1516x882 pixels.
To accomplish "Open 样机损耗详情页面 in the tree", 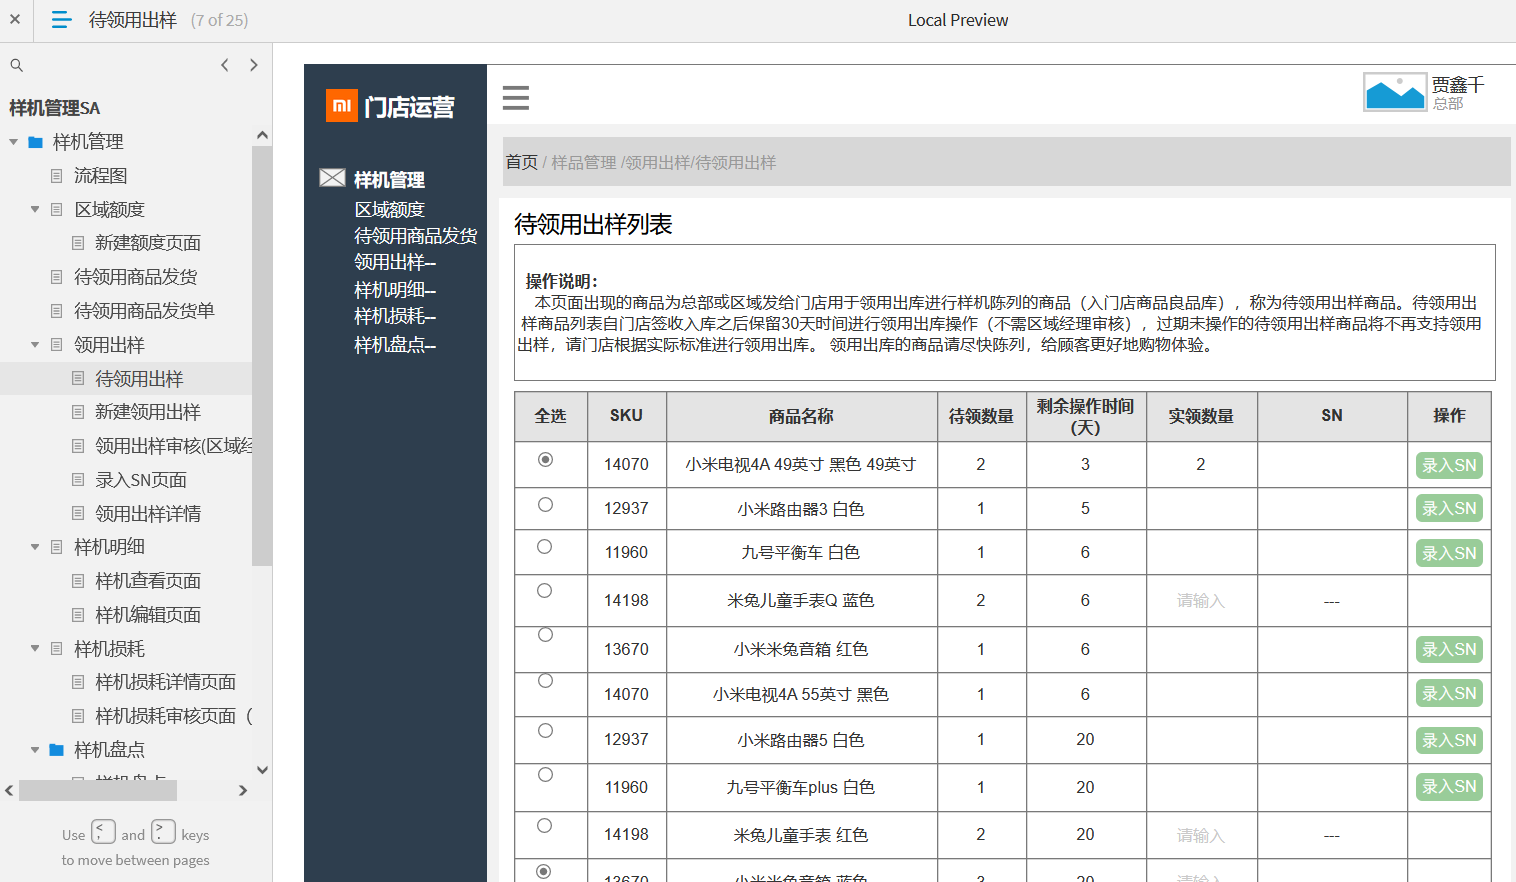I will pyautogui.click(x=165, y=682).
